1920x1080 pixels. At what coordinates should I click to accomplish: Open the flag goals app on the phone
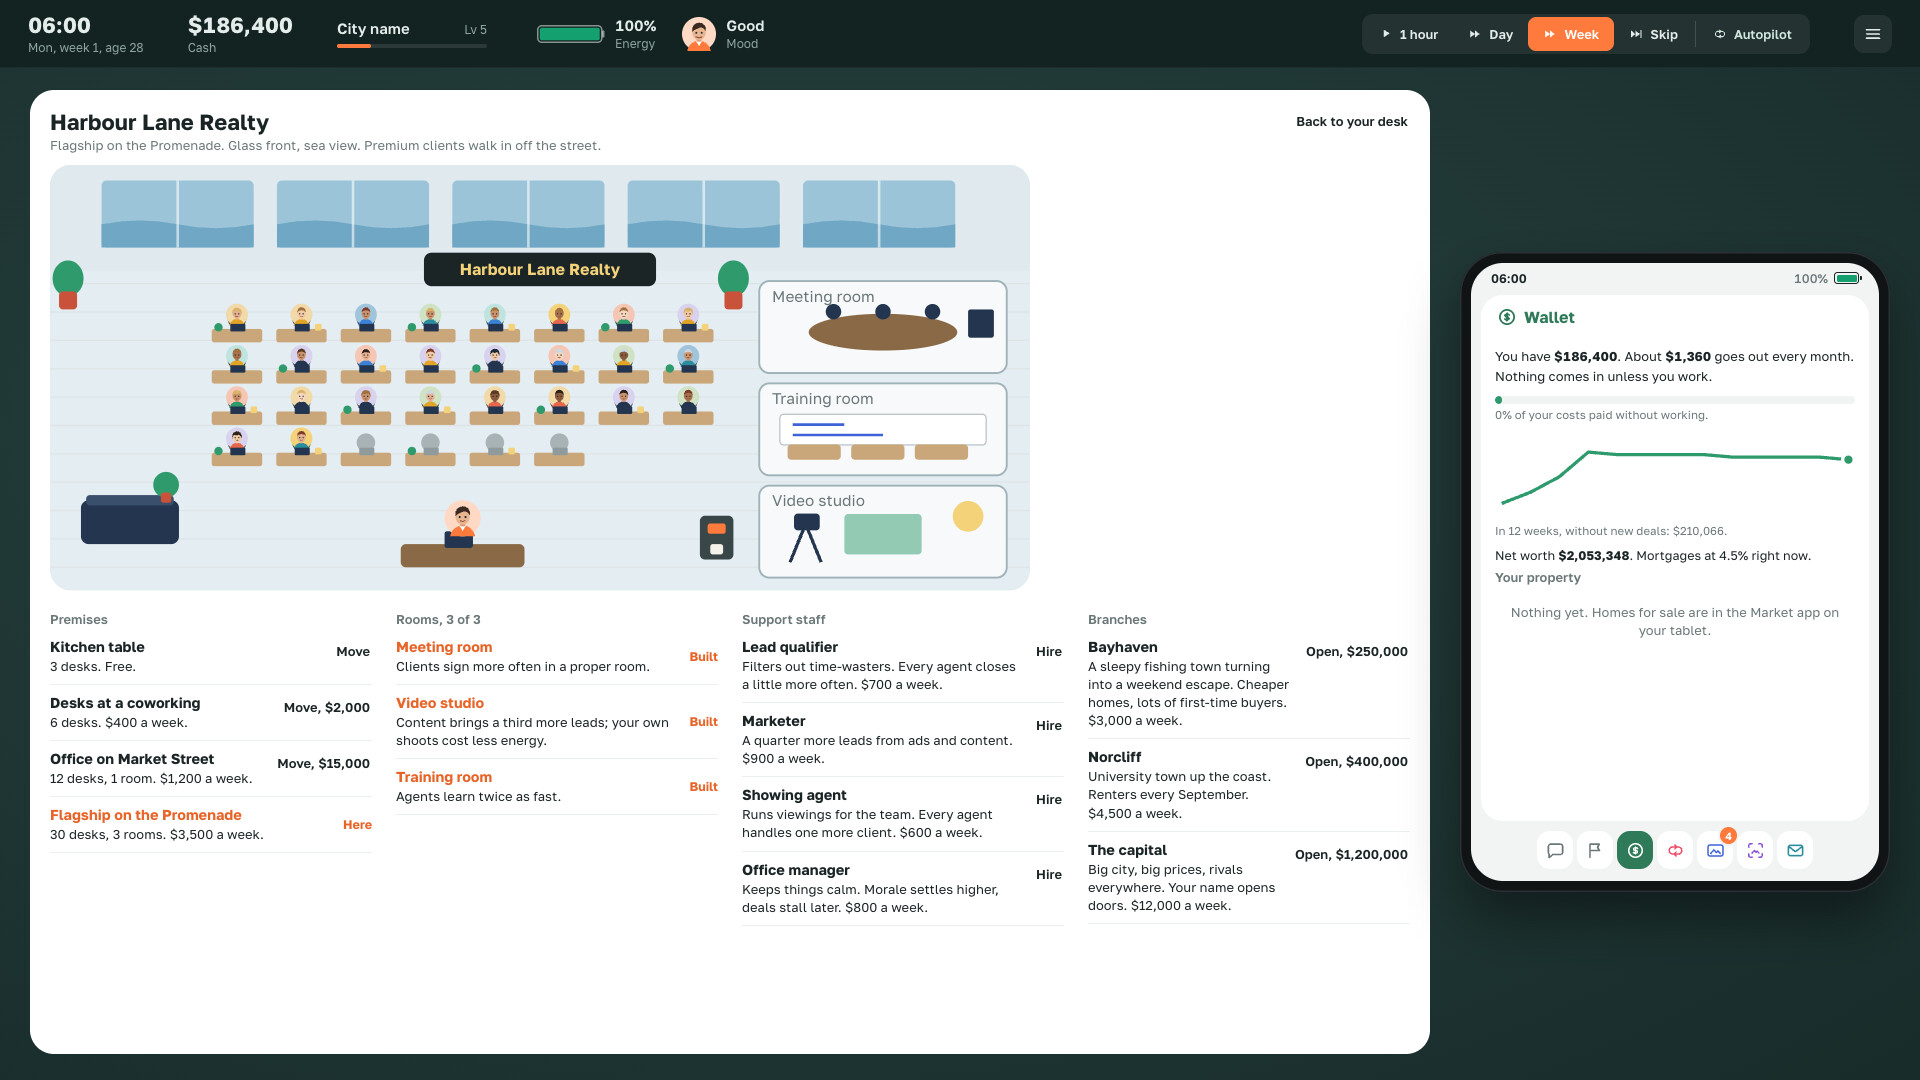pos(1595,851)
